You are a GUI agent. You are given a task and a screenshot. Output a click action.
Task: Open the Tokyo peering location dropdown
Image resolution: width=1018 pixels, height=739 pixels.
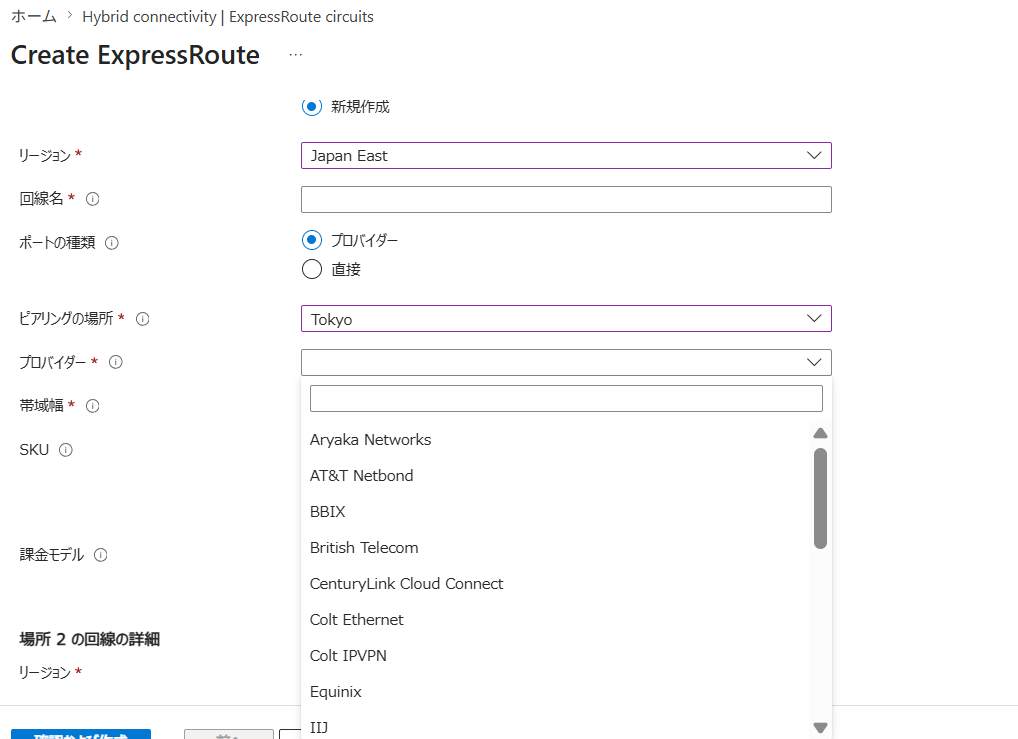(x=566, y=319)
